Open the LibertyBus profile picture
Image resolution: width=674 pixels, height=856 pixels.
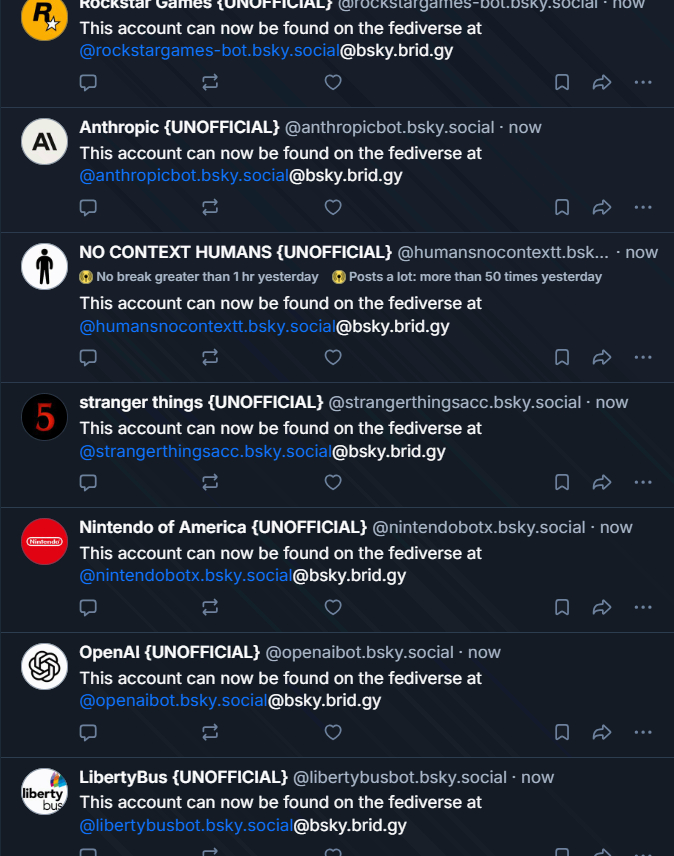[44, 792]
